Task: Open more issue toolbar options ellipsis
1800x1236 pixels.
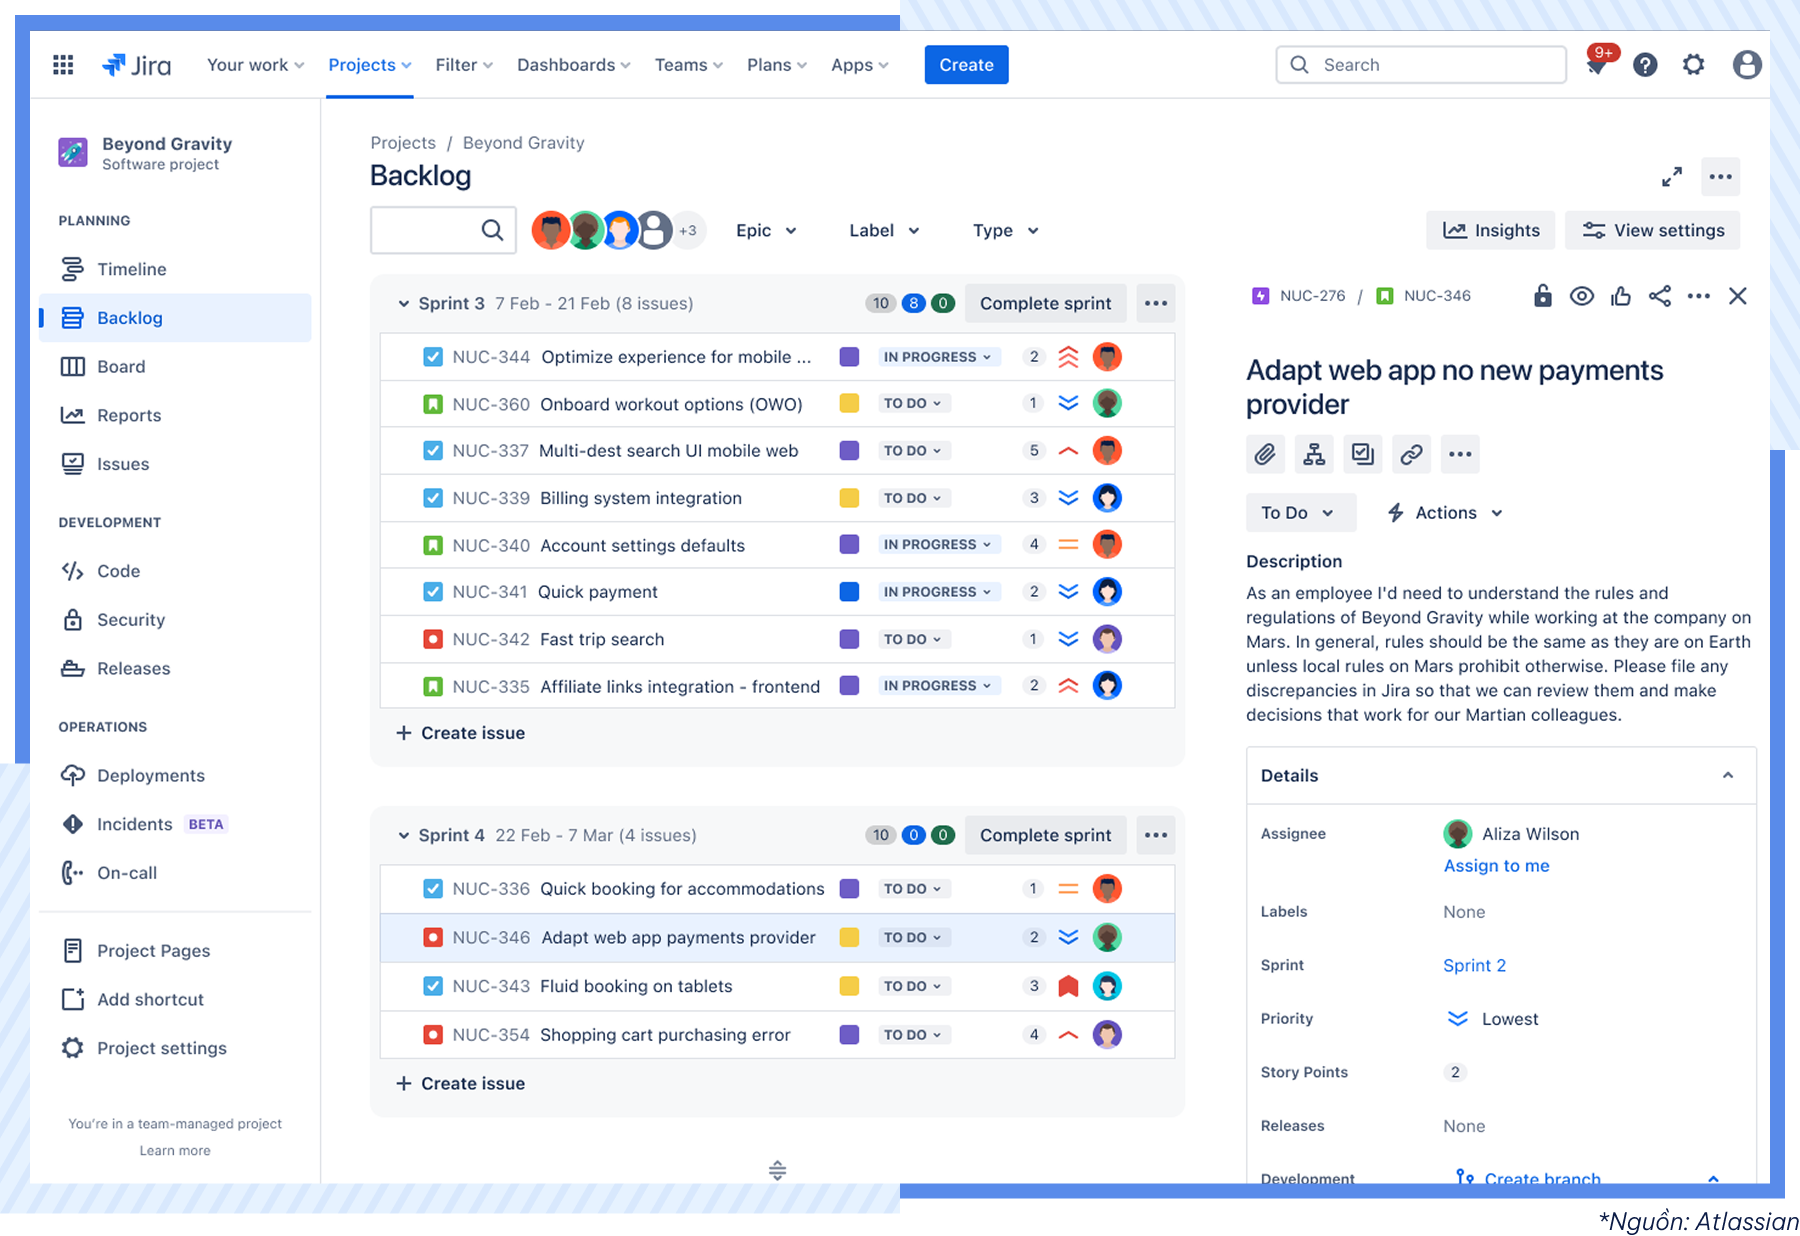Action: coord(1460,454)
